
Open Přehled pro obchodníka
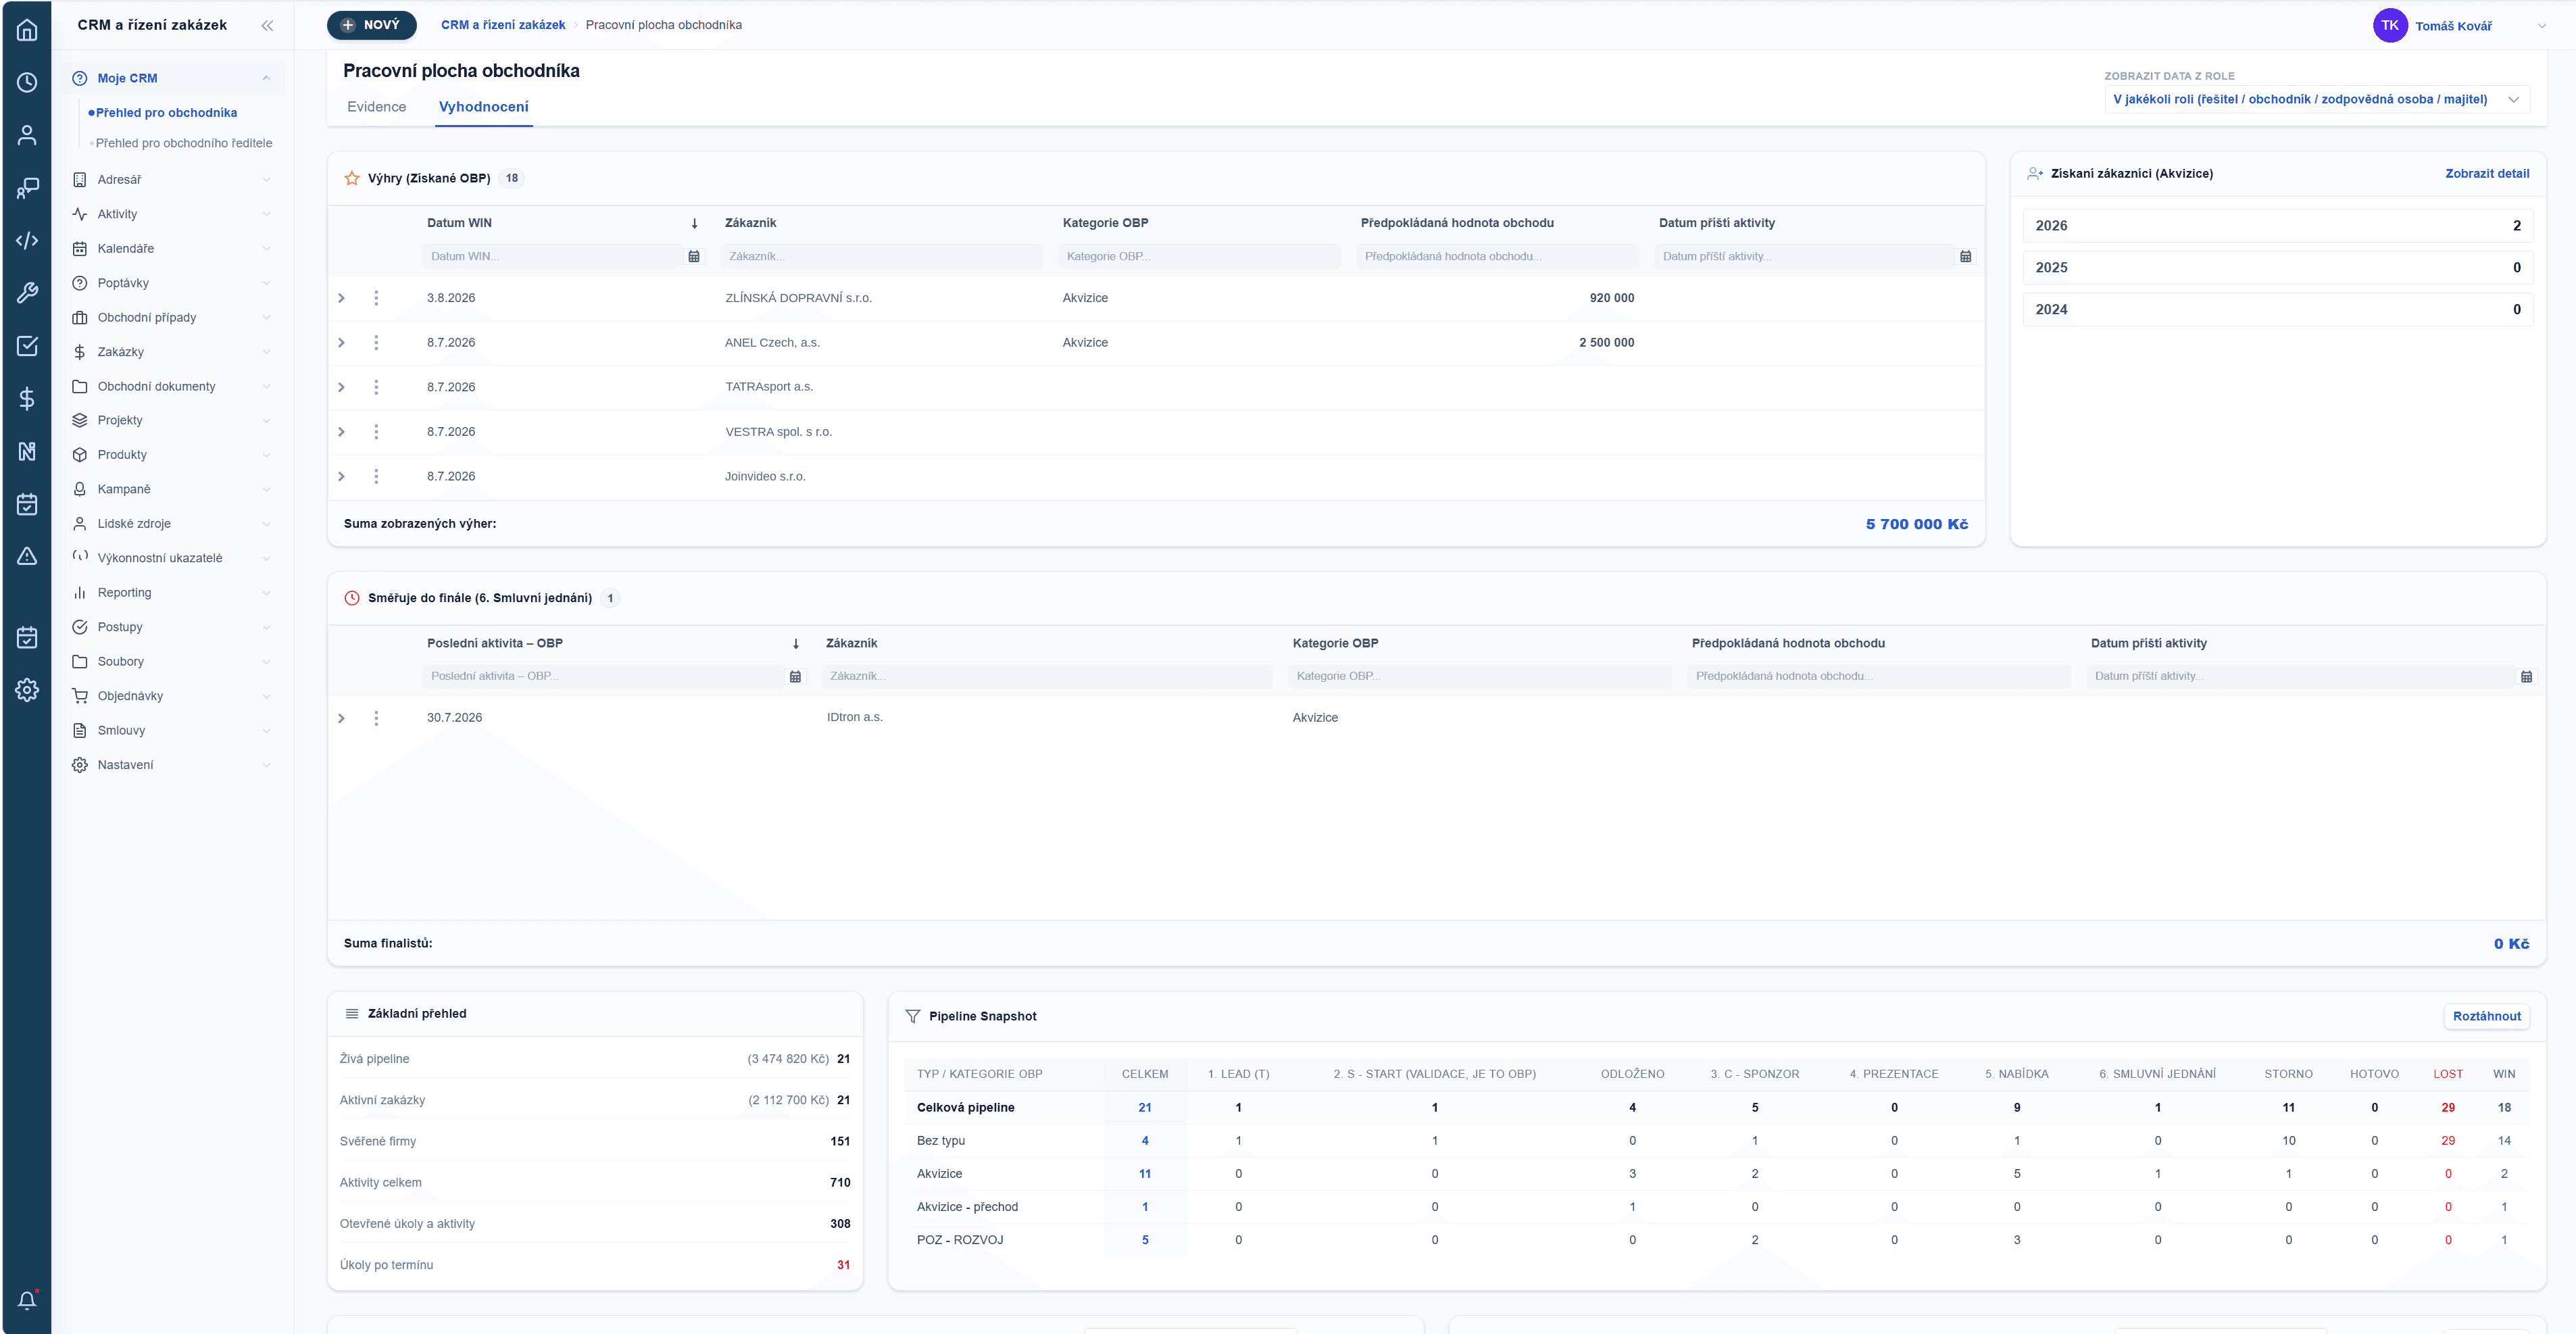[x=166, y=112]
